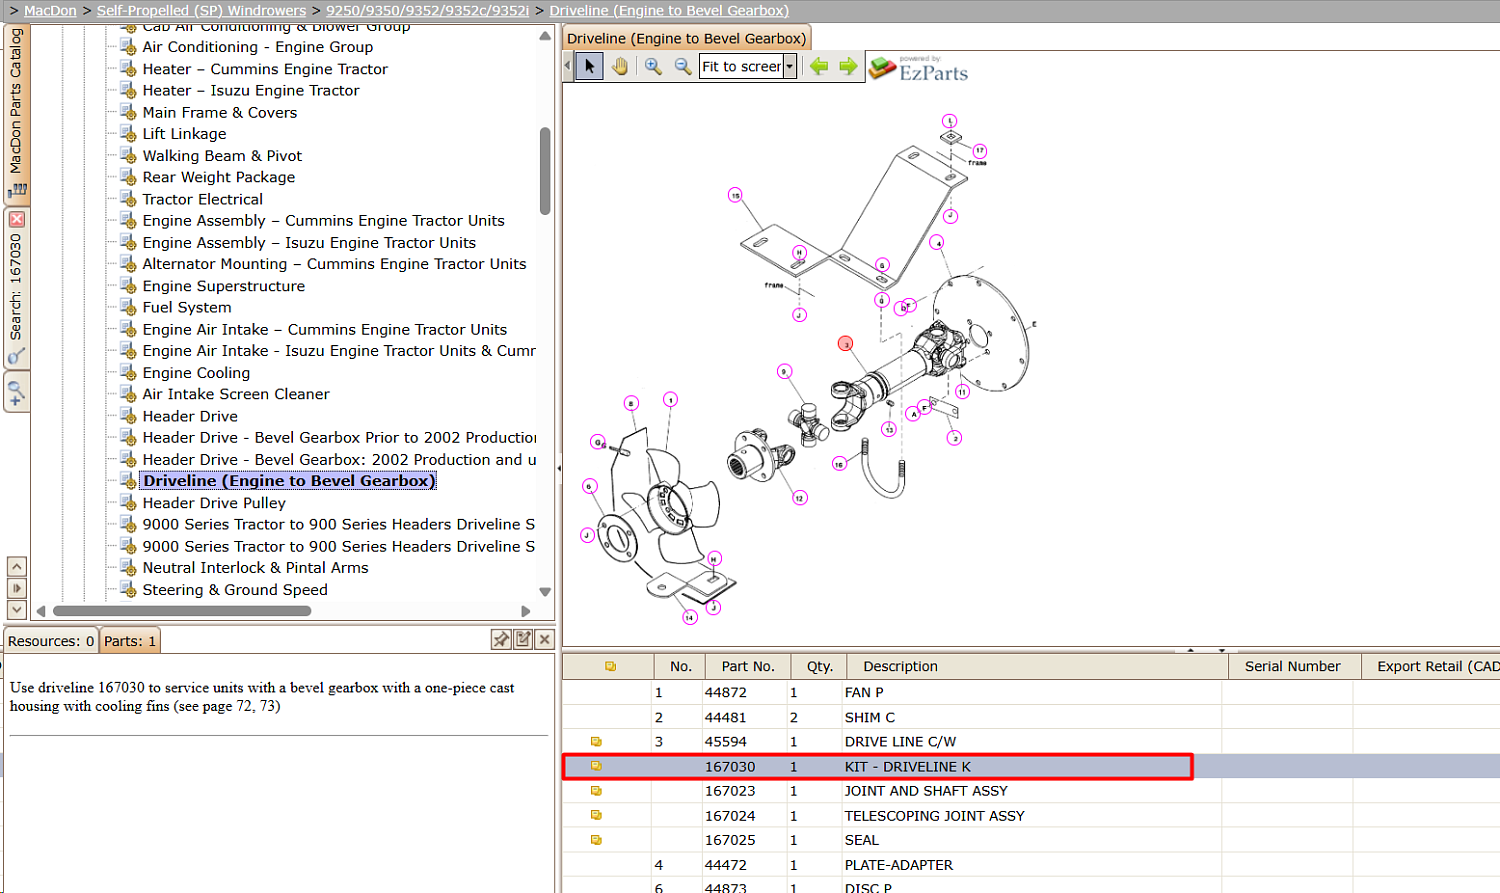The image size is (1500, 893).
Task: Select Walking Beam & Pivot tree item
Action: pyautogui.click(x=222, y=155)
